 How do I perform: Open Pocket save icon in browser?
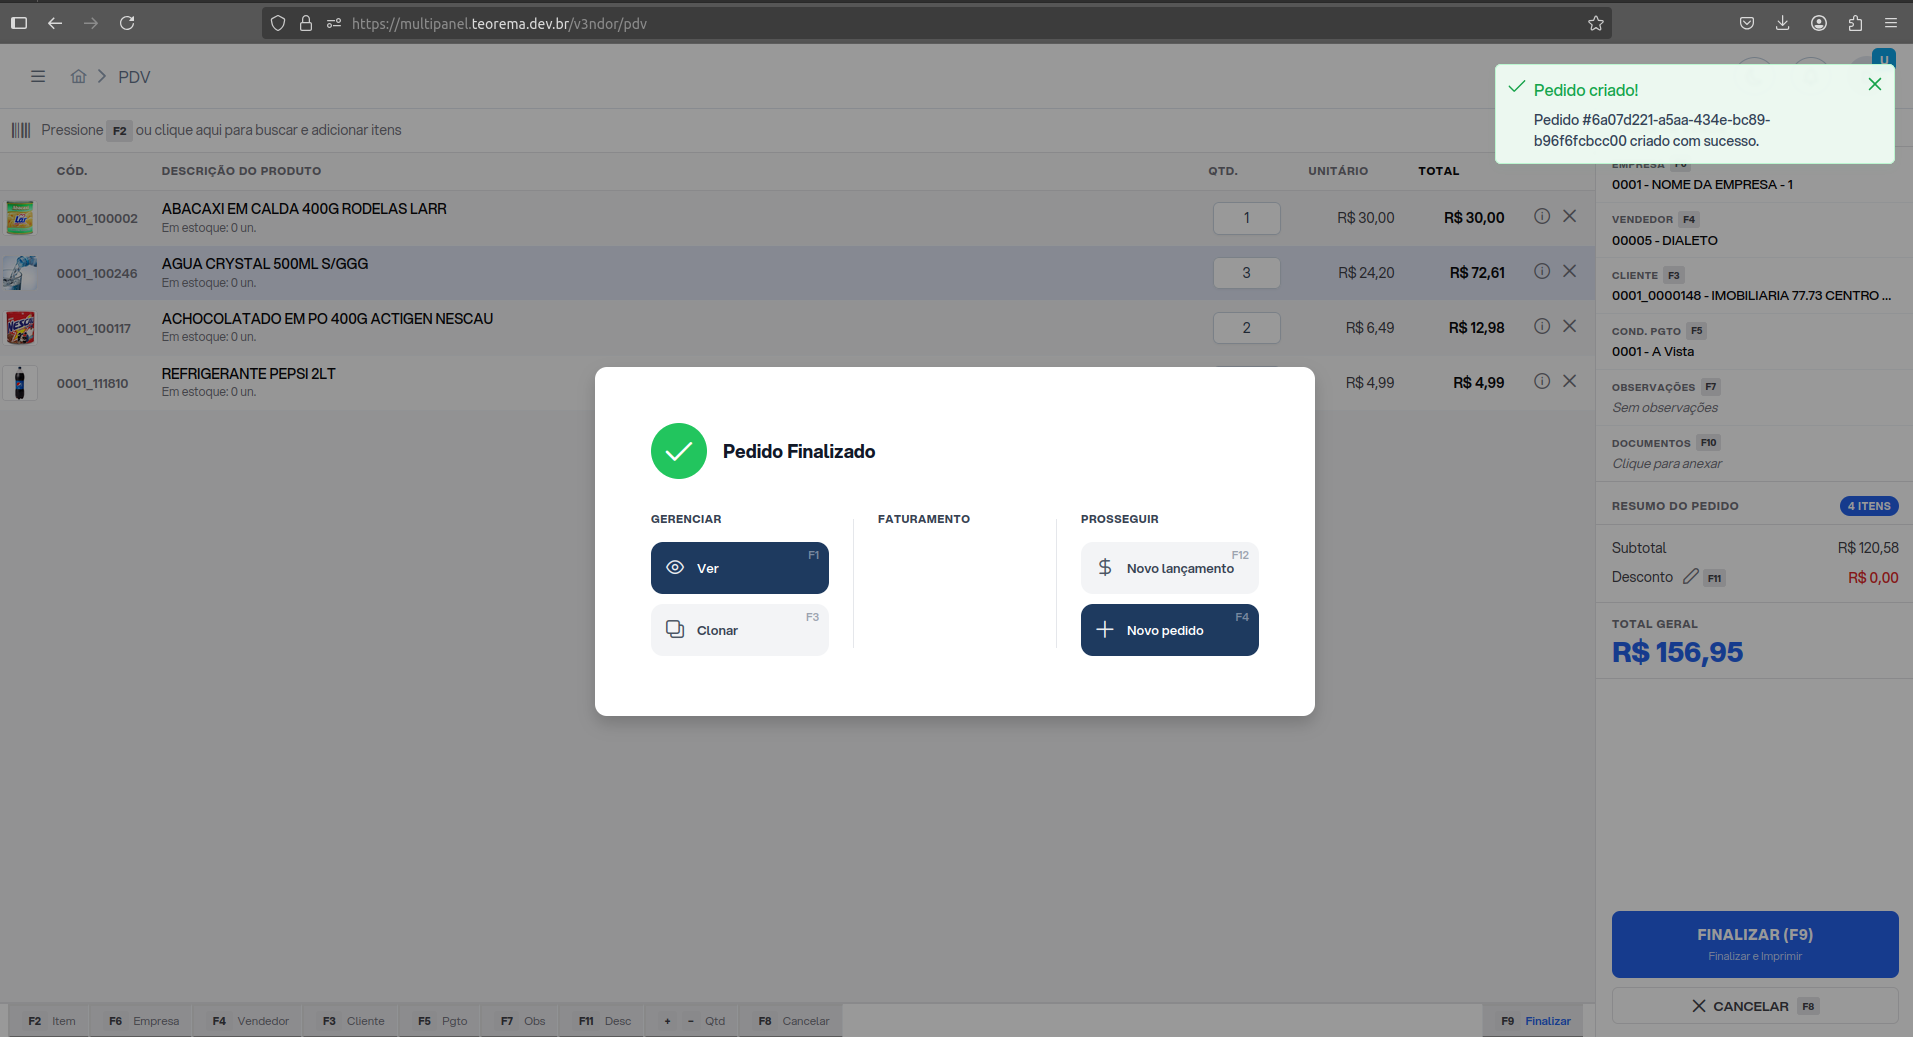coord(1747,23)
